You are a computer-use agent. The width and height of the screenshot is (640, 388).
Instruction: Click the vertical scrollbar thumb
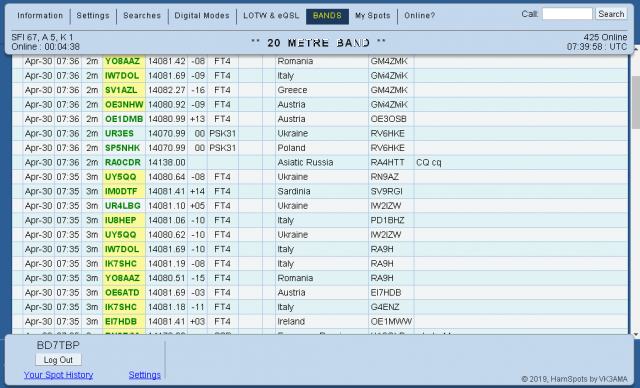[x=636, y=102]
